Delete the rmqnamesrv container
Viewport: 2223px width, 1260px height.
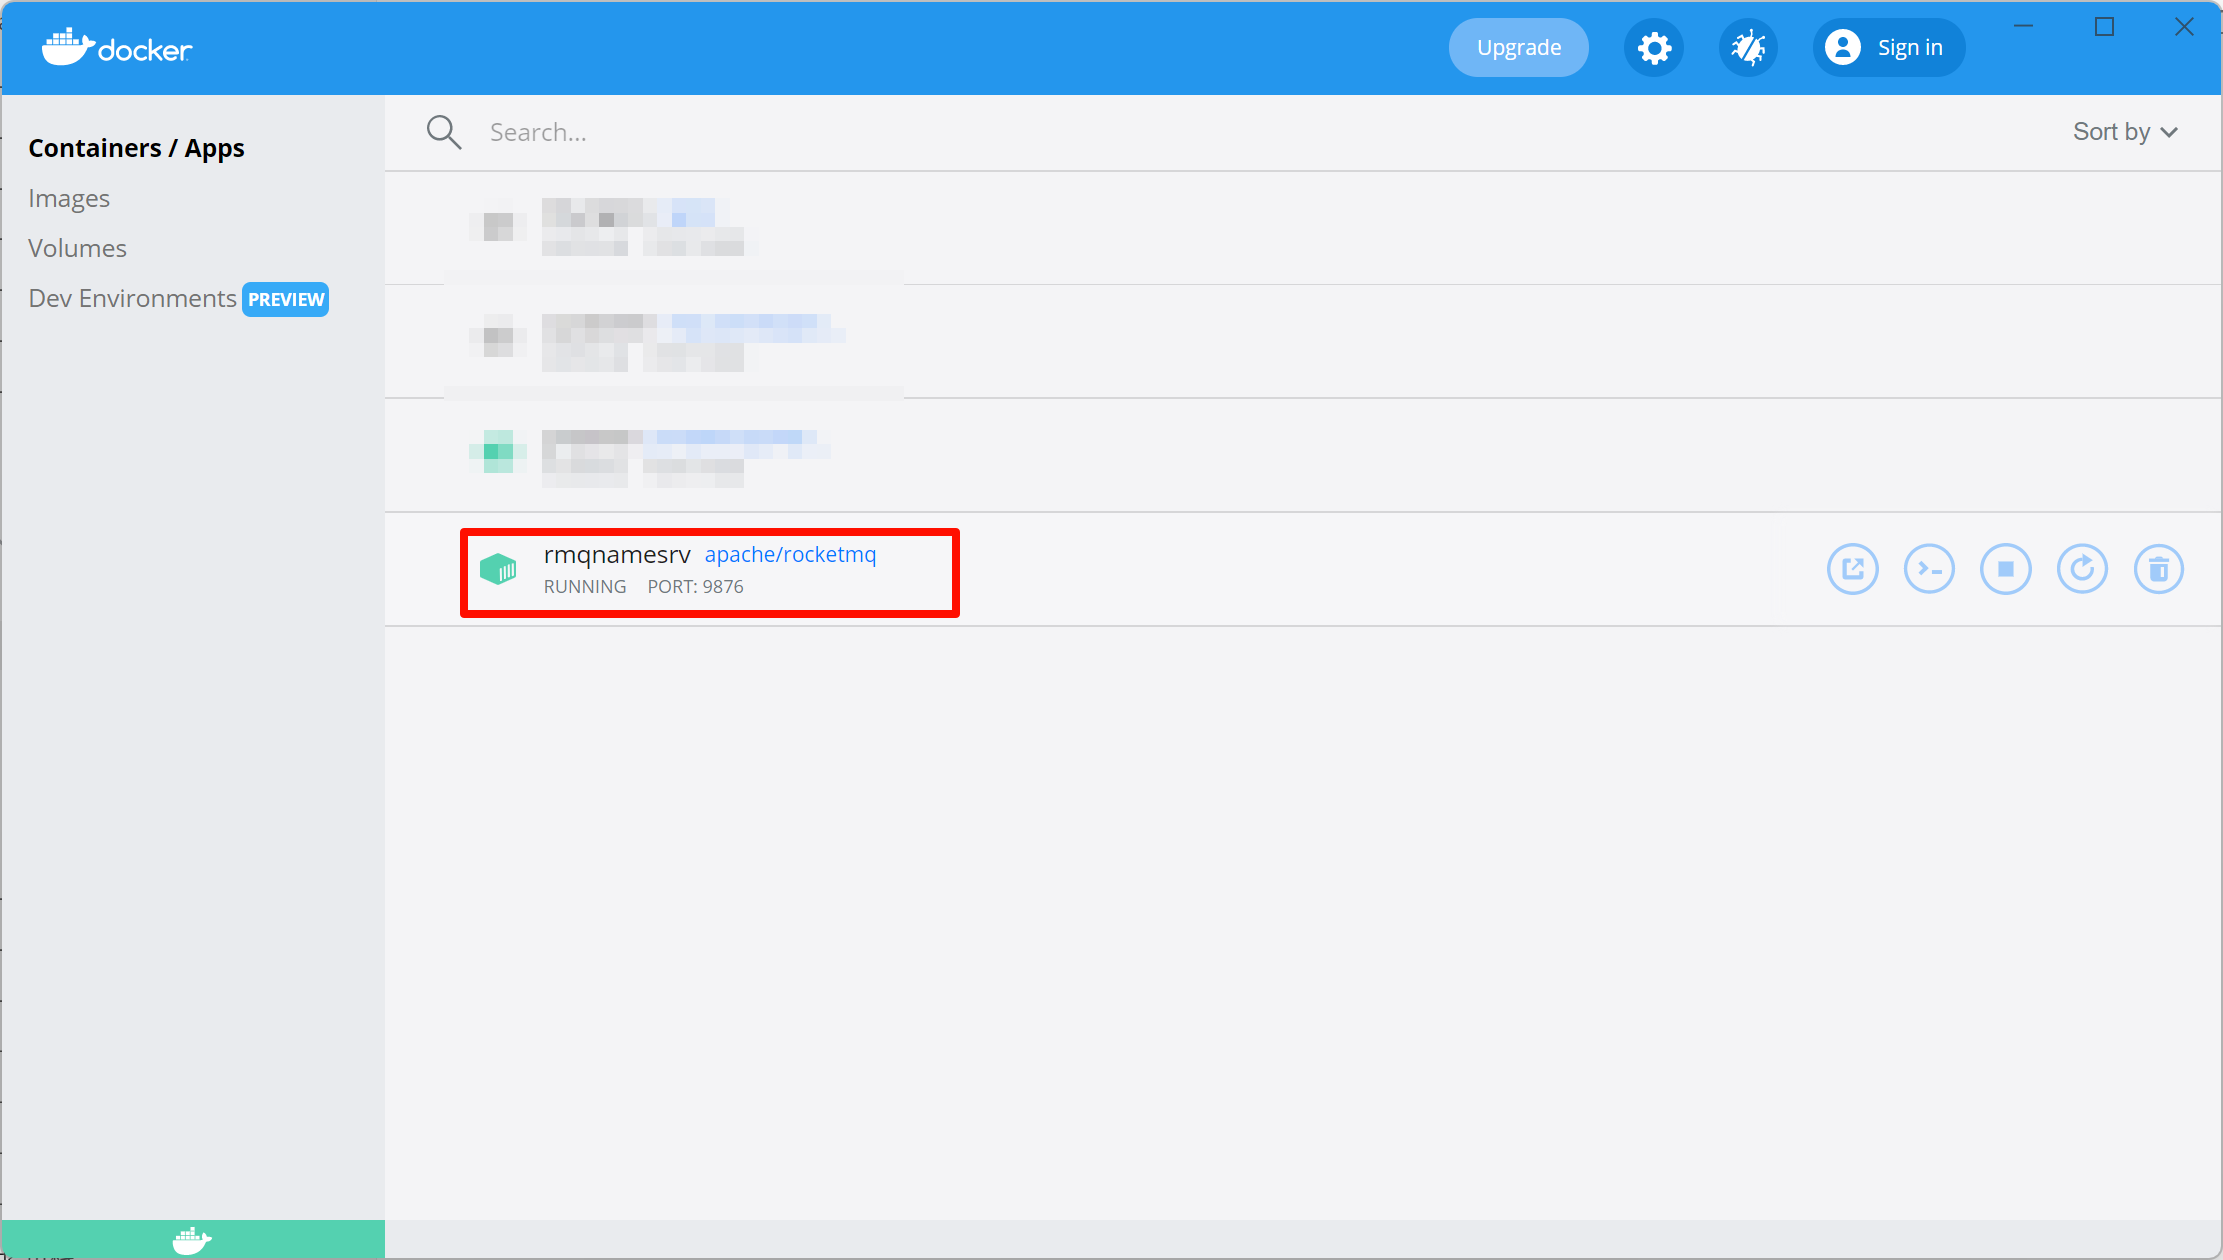pyautogui.click(x=2159, y=568)
